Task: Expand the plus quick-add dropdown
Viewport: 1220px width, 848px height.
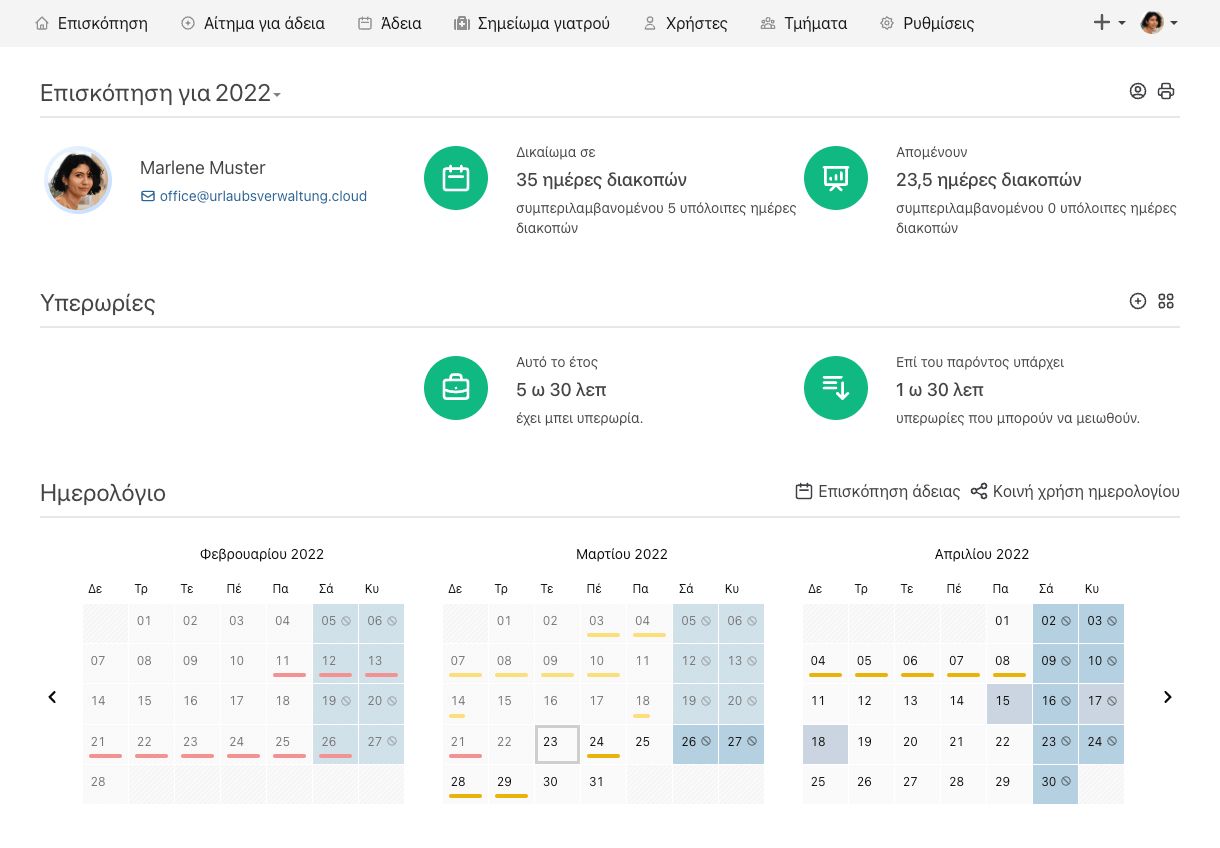Action: point(1109,22)
